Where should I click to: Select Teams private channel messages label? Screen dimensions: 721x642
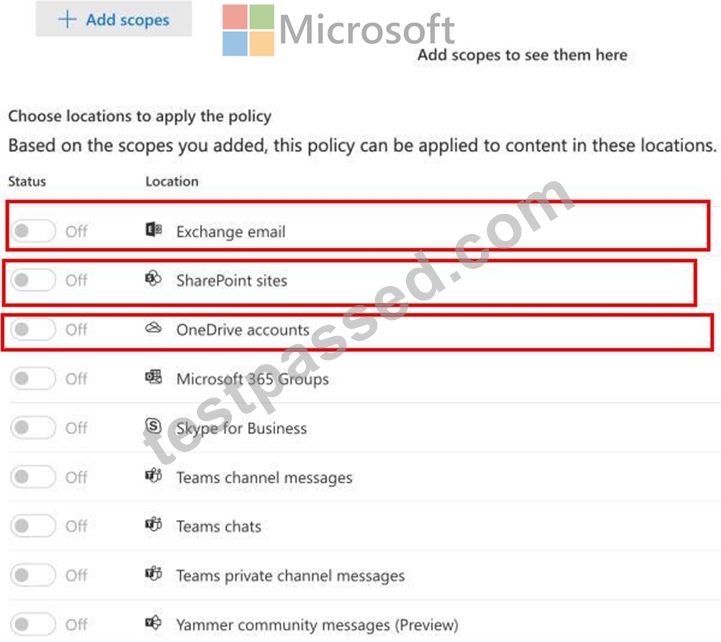click(x=291, y=575)
